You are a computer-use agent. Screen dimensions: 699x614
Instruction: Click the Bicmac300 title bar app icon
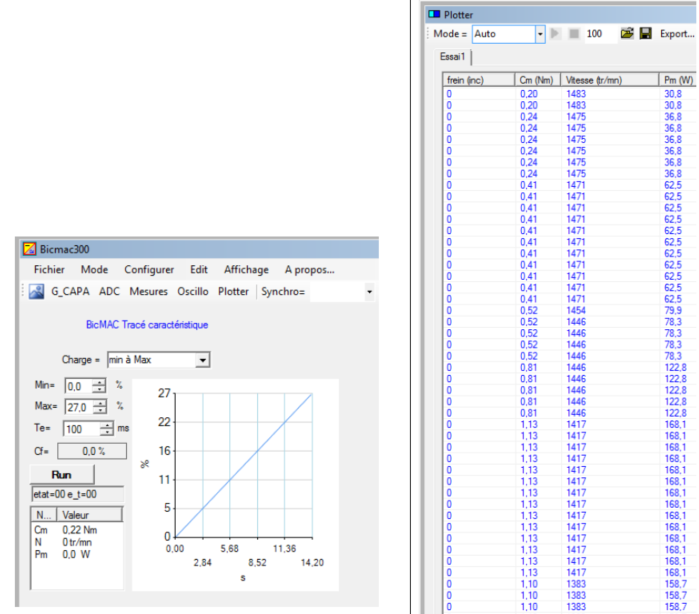[x=29, y=249]
